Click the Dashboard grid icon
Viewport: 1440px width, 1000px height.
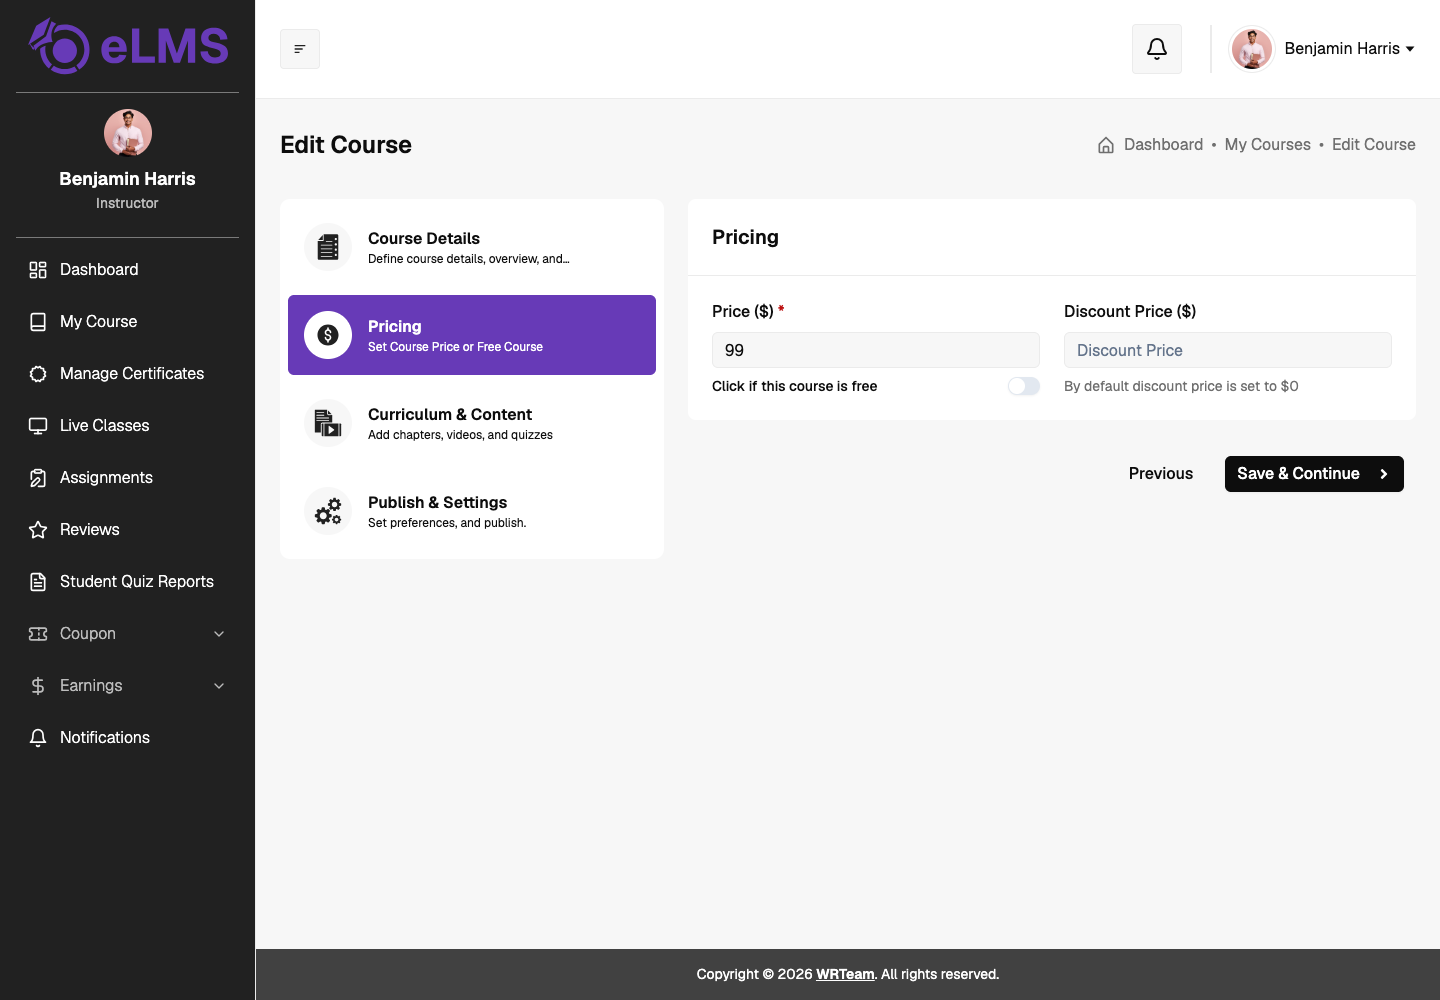pos(38,270)
